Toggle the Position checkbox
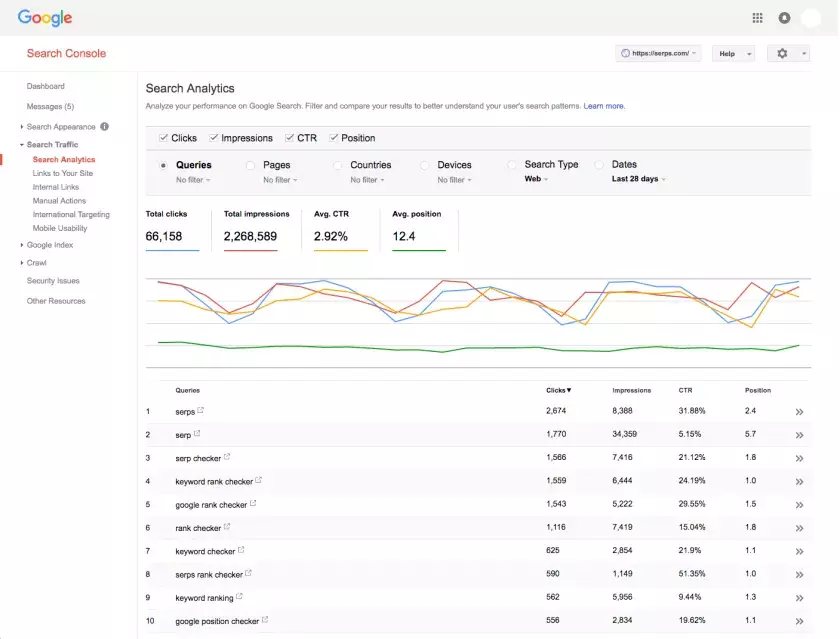 333,138
